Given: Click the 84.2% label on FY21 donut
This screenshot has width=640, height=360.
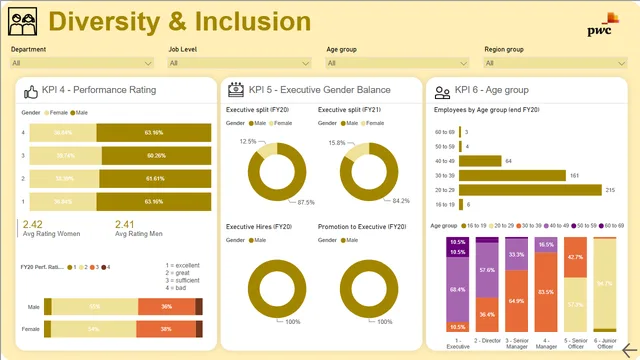Looking at the screenshot, I should tap(401, 201).
